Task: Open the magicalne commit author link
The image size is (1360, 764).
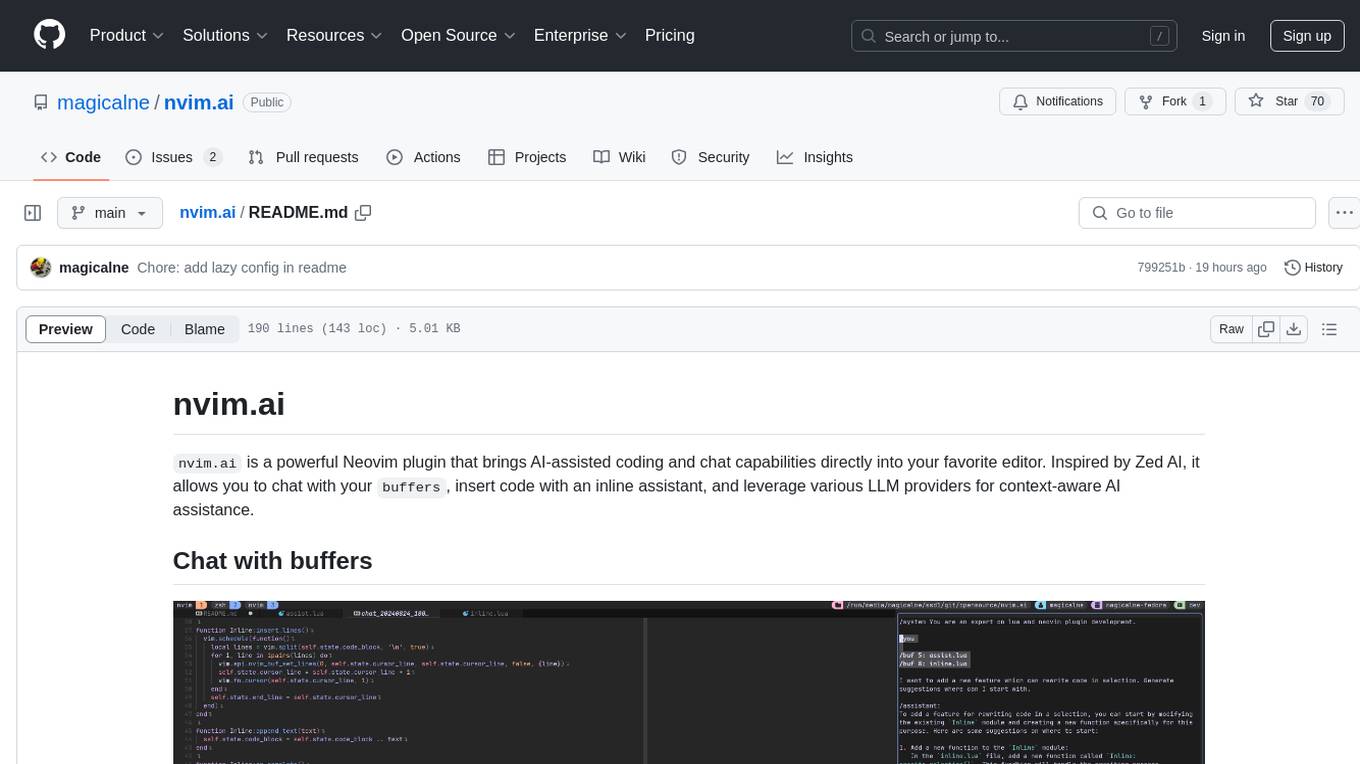Action: (94, 268)
